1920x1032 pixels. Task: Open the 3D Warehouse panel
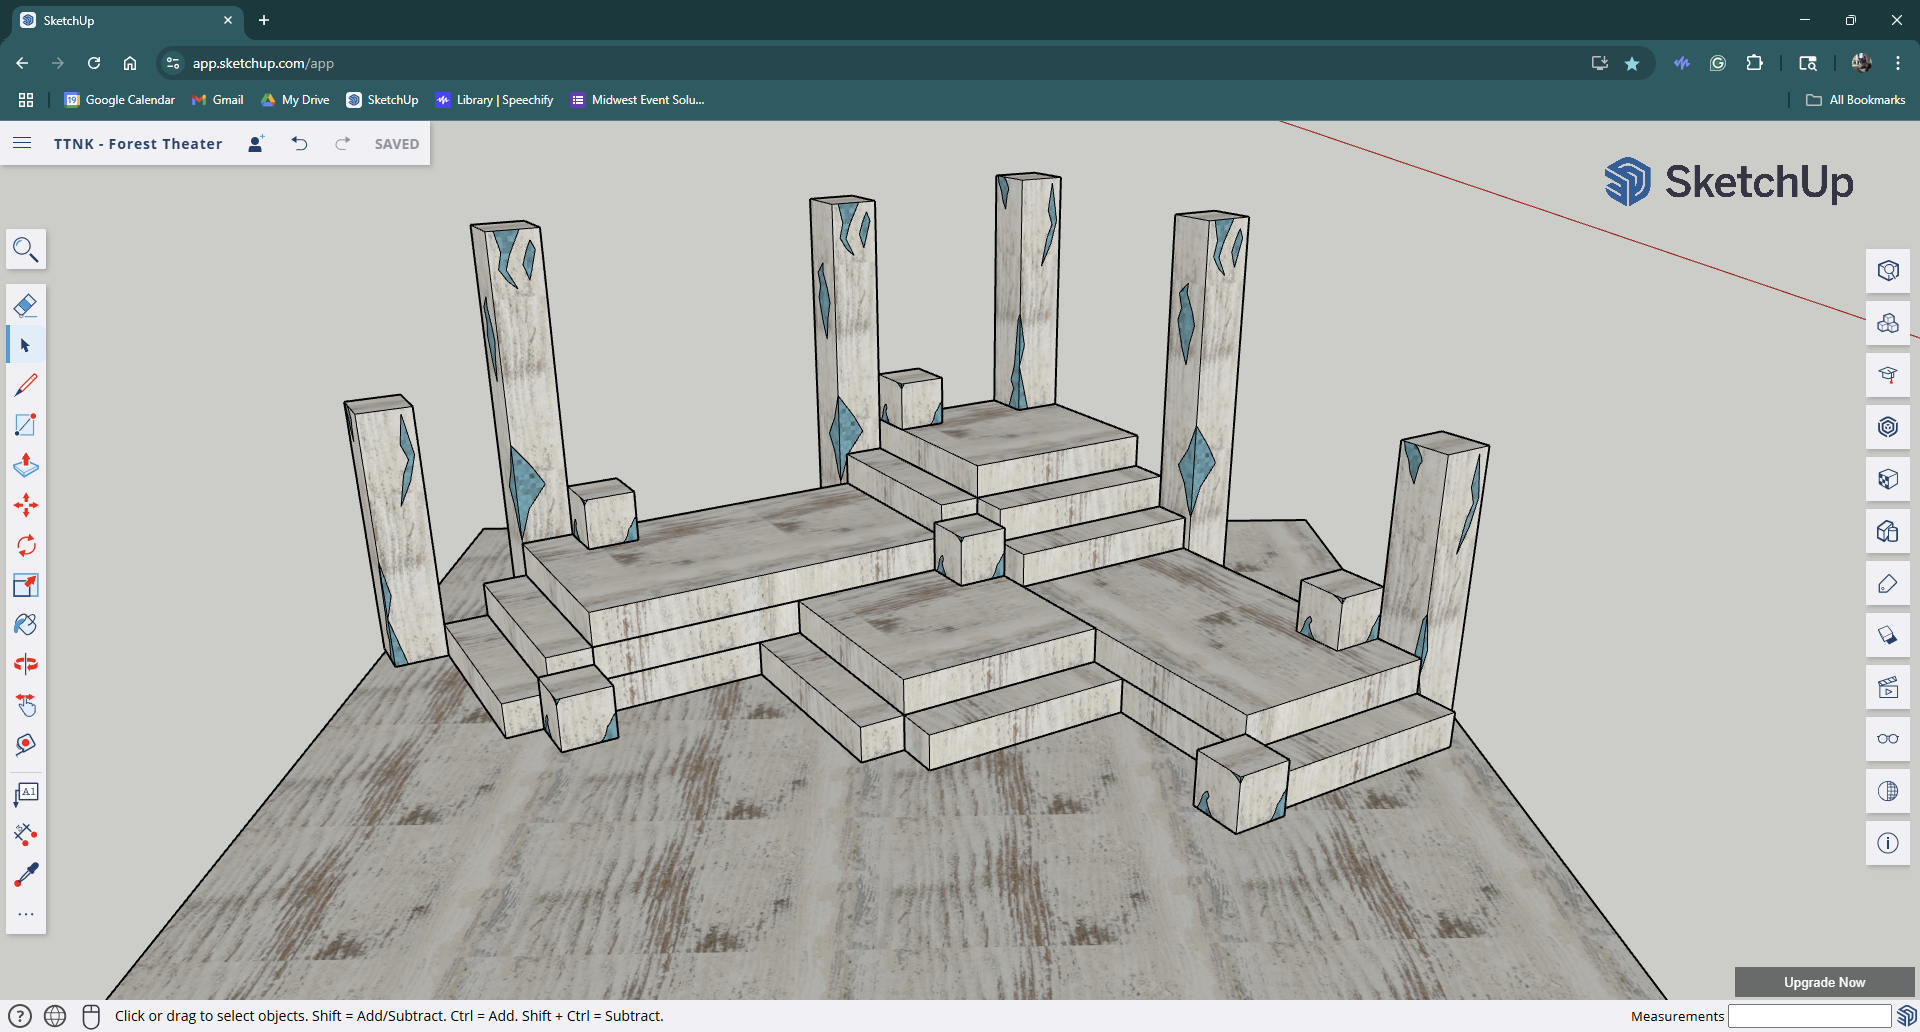1888,427
